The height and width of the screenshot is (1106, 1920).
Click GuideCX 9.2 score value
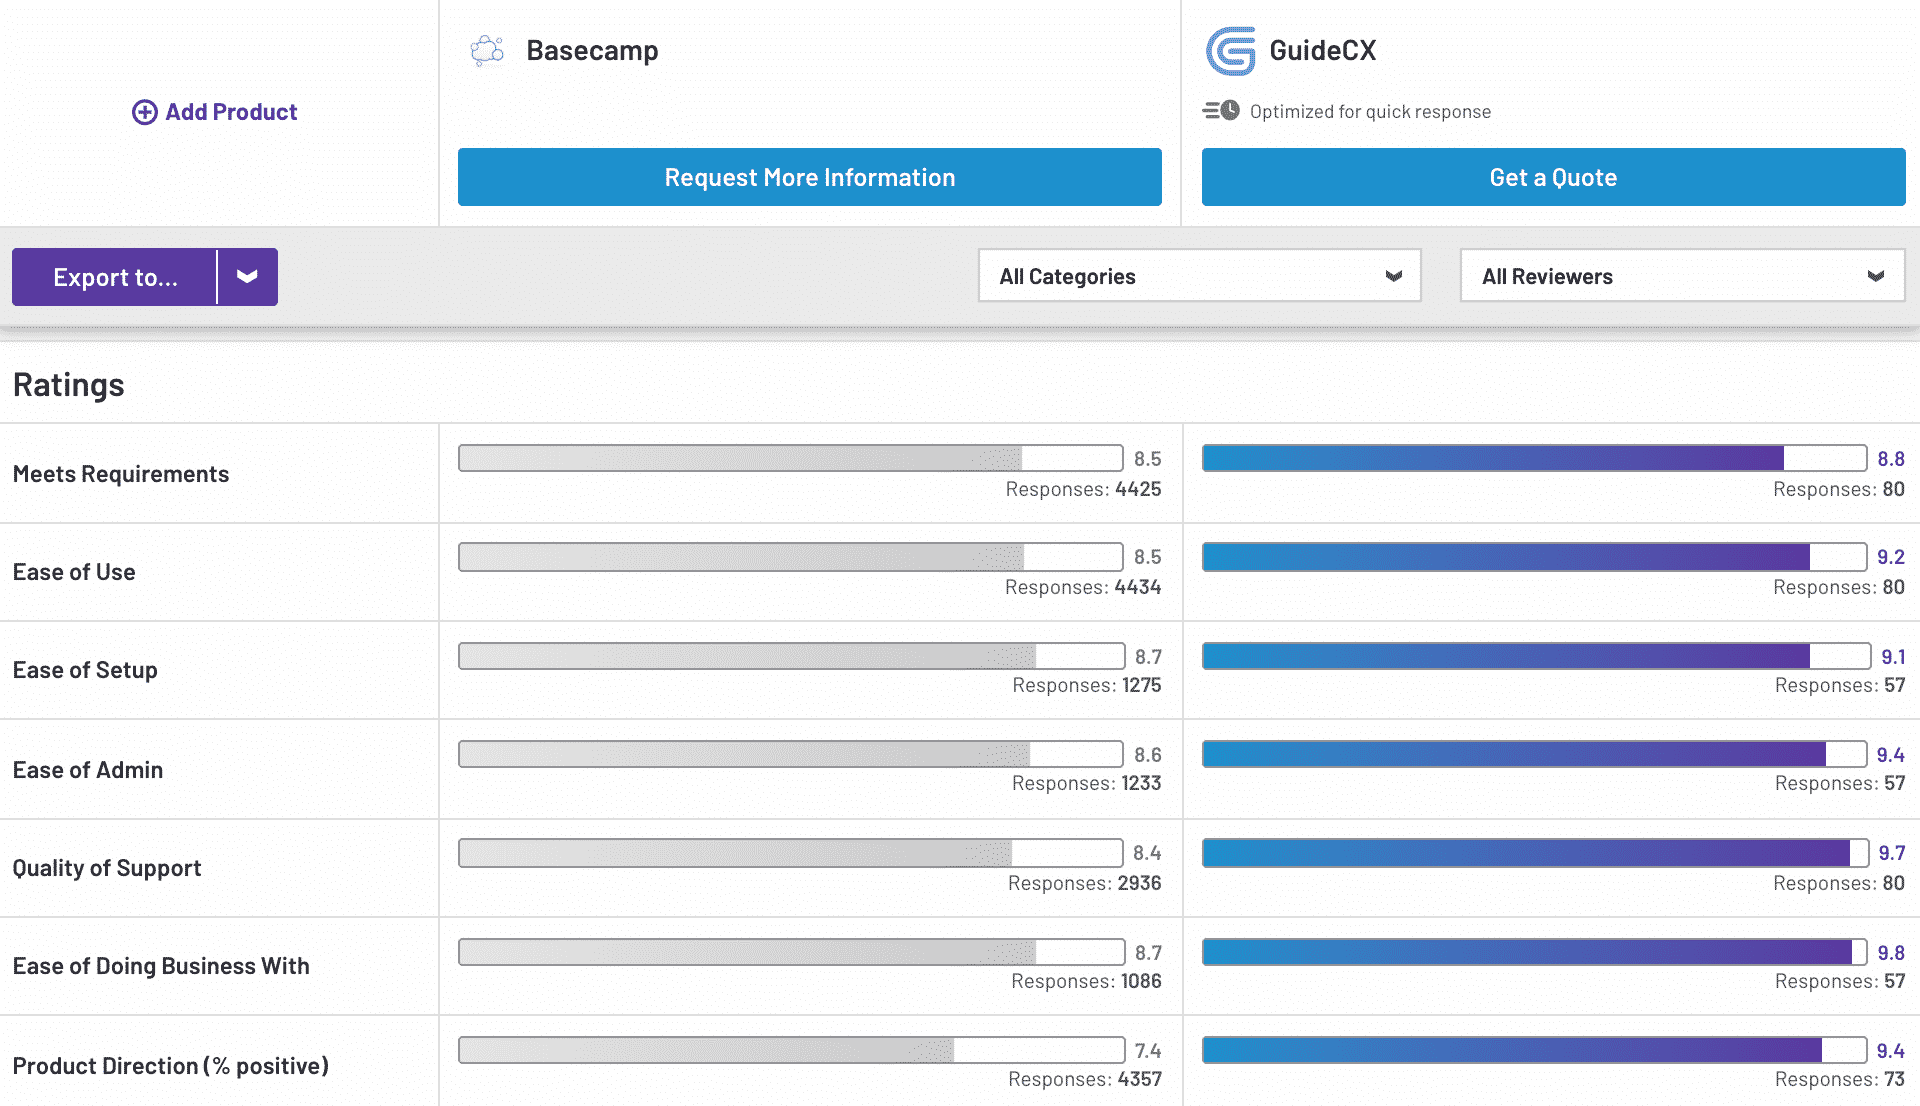1891,557
